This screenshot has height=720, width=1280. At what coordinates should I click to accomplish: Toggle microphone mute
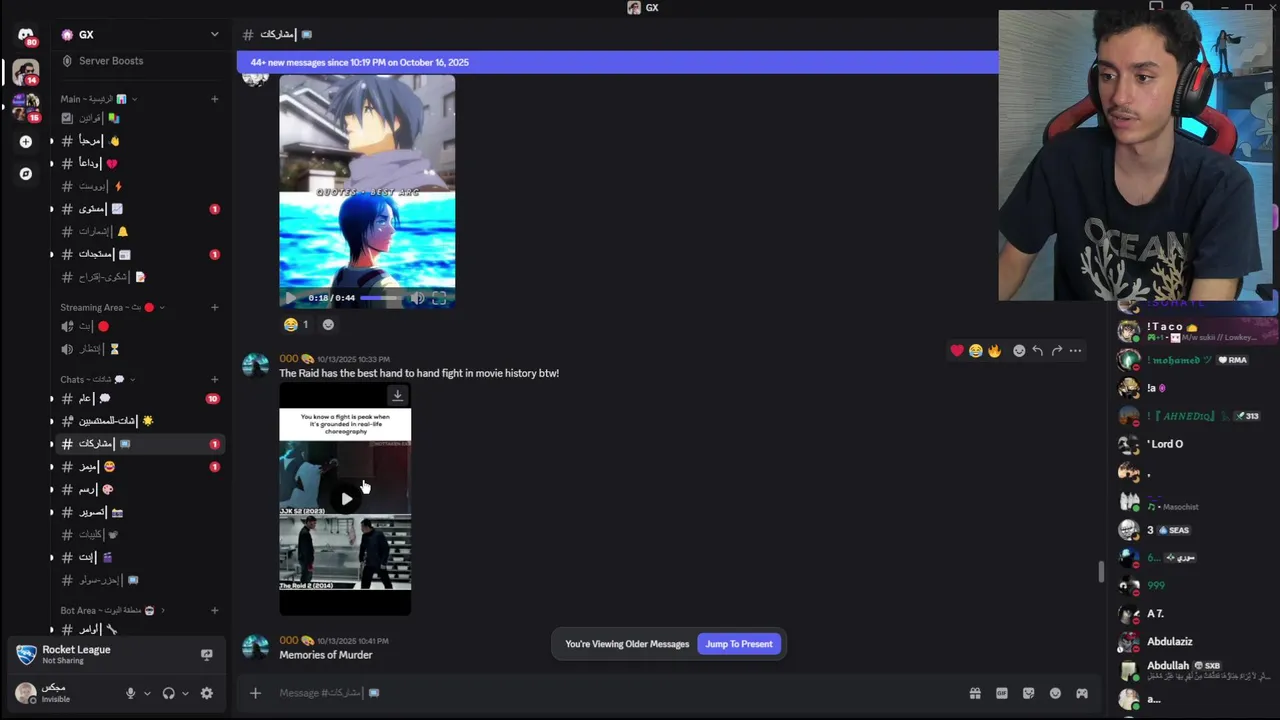(130, 693)
